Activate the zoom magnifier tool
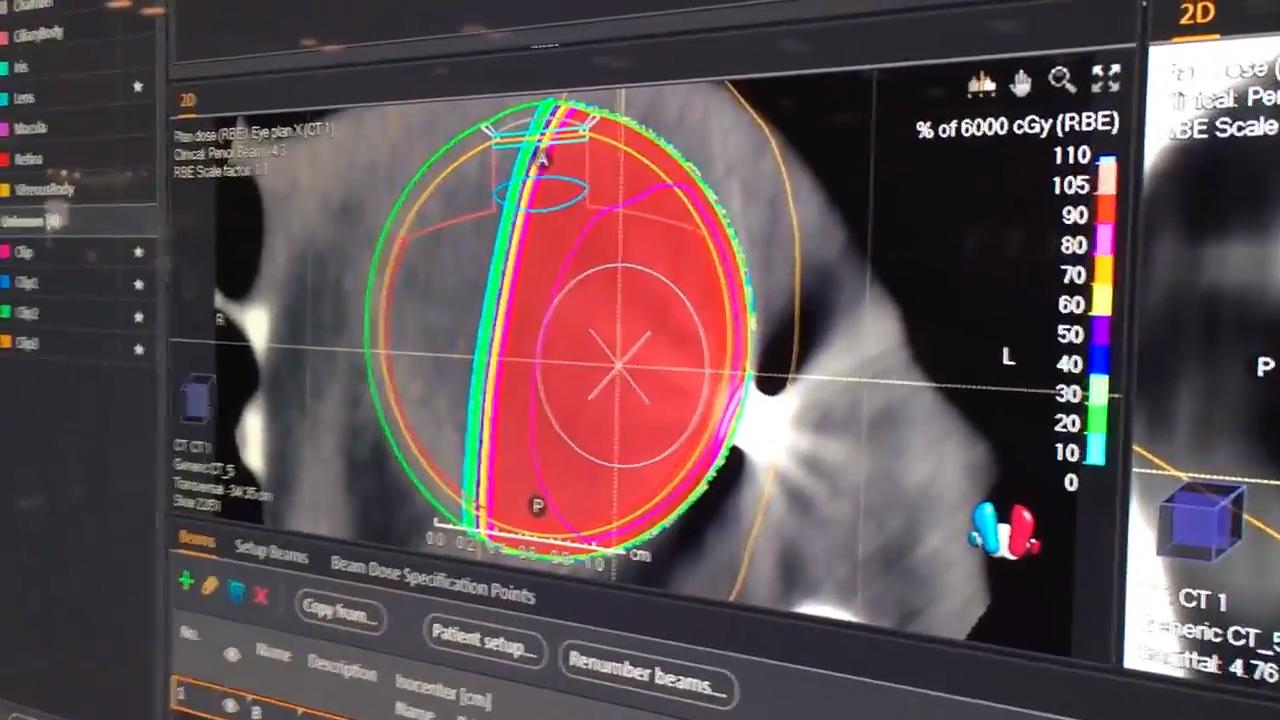The height and width of the screenshot is (720, 1280). tap(1062, 80)
